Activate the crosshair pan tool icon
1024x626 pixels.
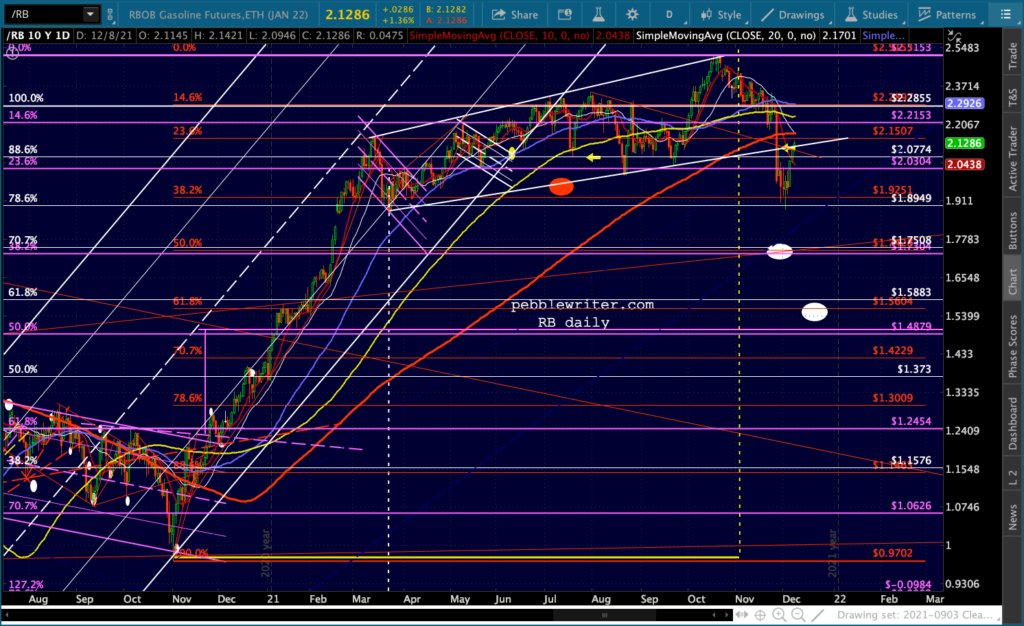point(760,614)
